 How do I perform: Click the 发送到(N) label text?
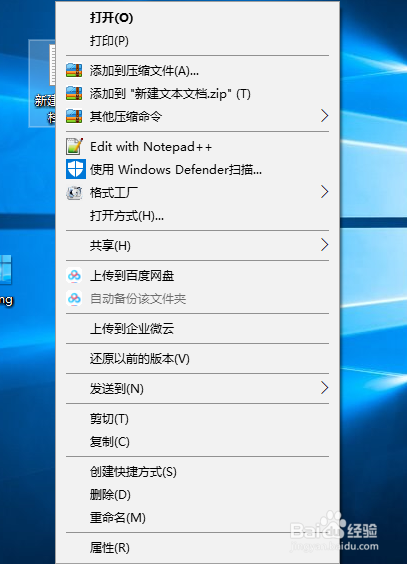117,388
